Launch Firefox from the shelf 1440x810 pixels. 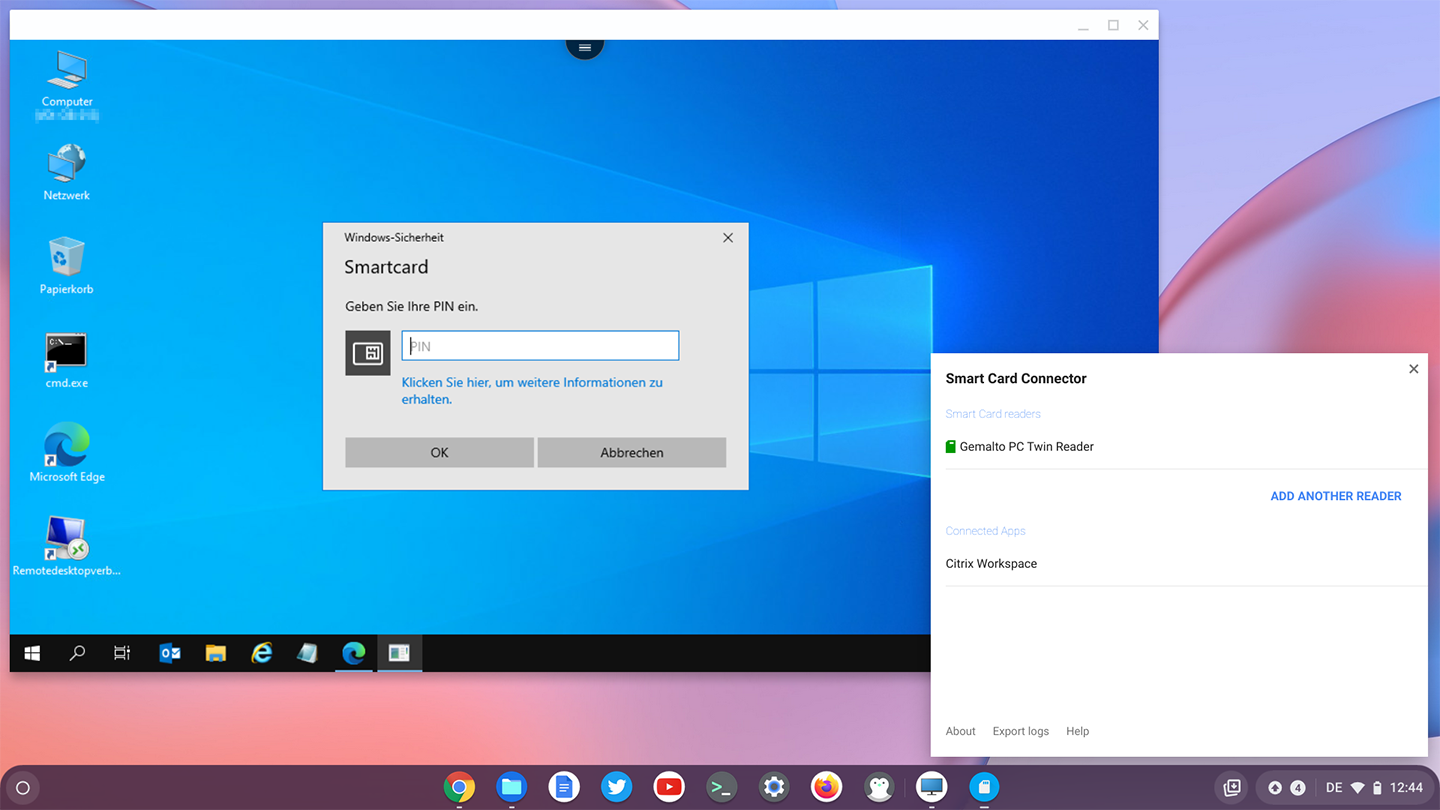pos(826,788)
